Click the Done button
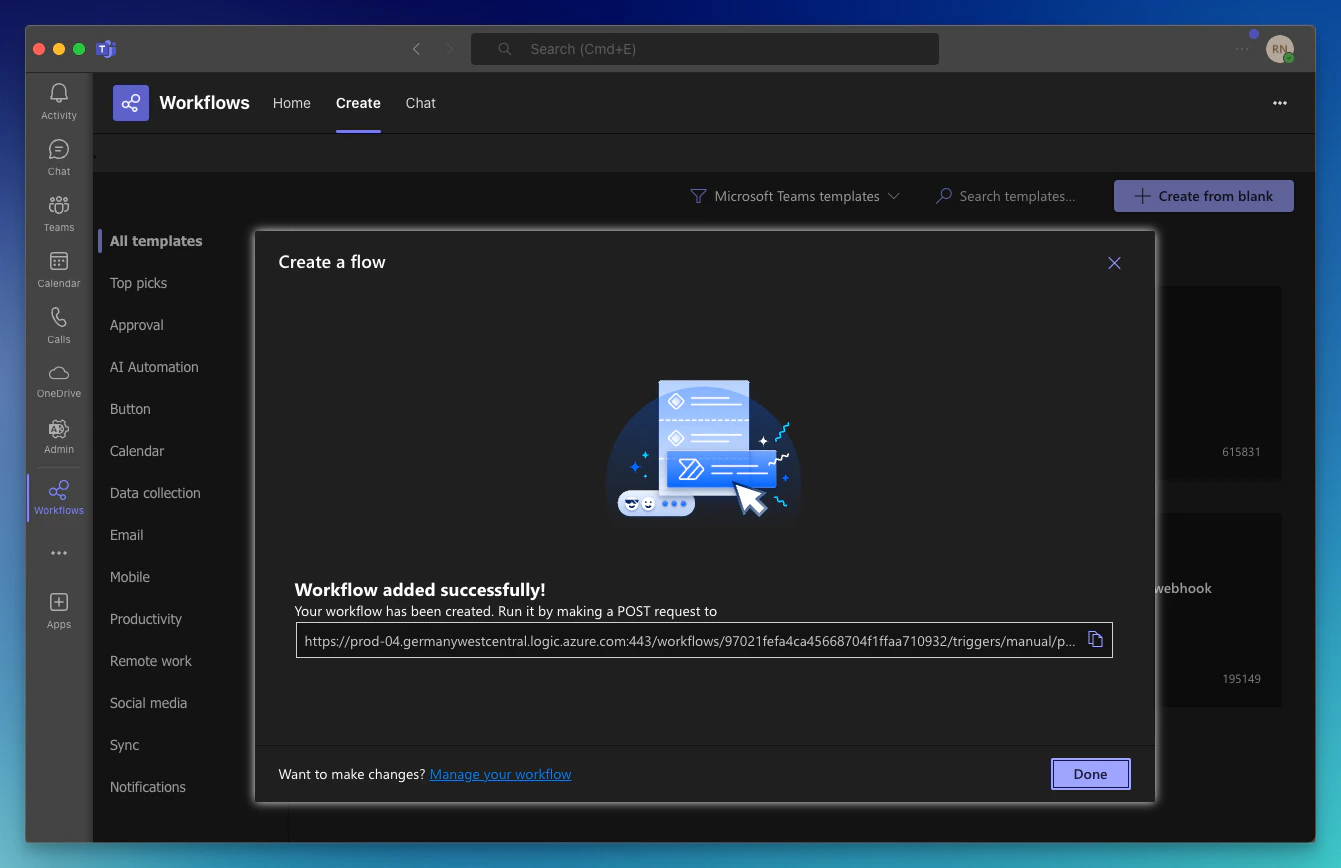This screenshot has width=1341, height=868. pos(1090,773)
